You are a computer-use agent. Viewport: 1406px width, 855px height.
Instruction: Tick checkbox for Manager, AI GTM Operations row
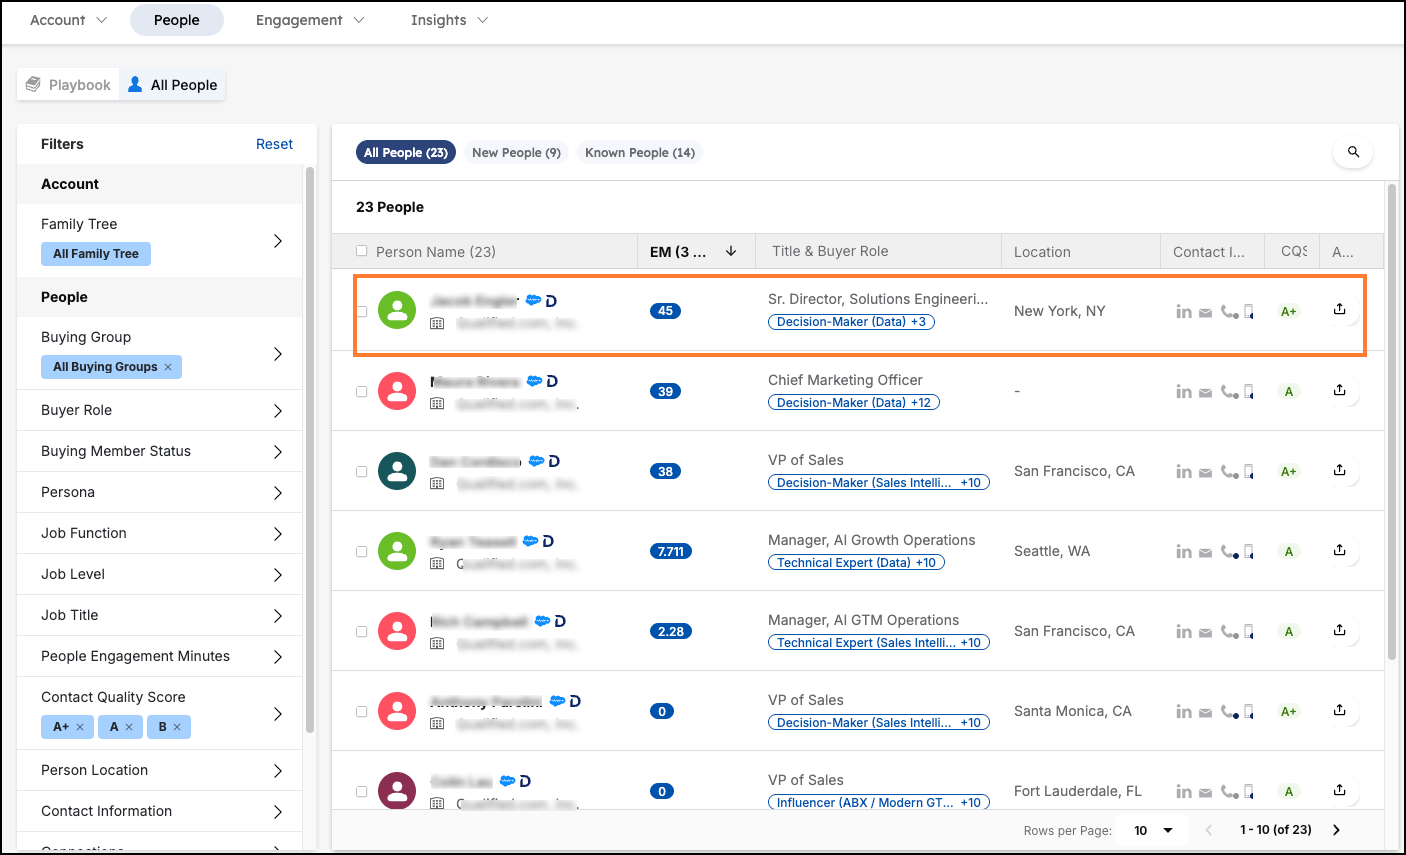(x=362, y=632)
